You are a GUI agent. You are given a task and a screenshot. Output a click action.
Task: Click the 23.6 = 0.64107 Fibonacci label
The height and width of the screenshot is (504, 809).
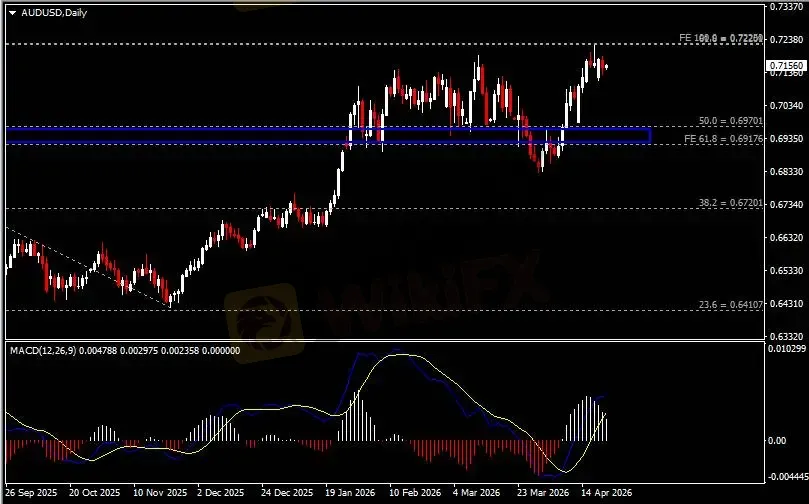(x=731, y=304)
